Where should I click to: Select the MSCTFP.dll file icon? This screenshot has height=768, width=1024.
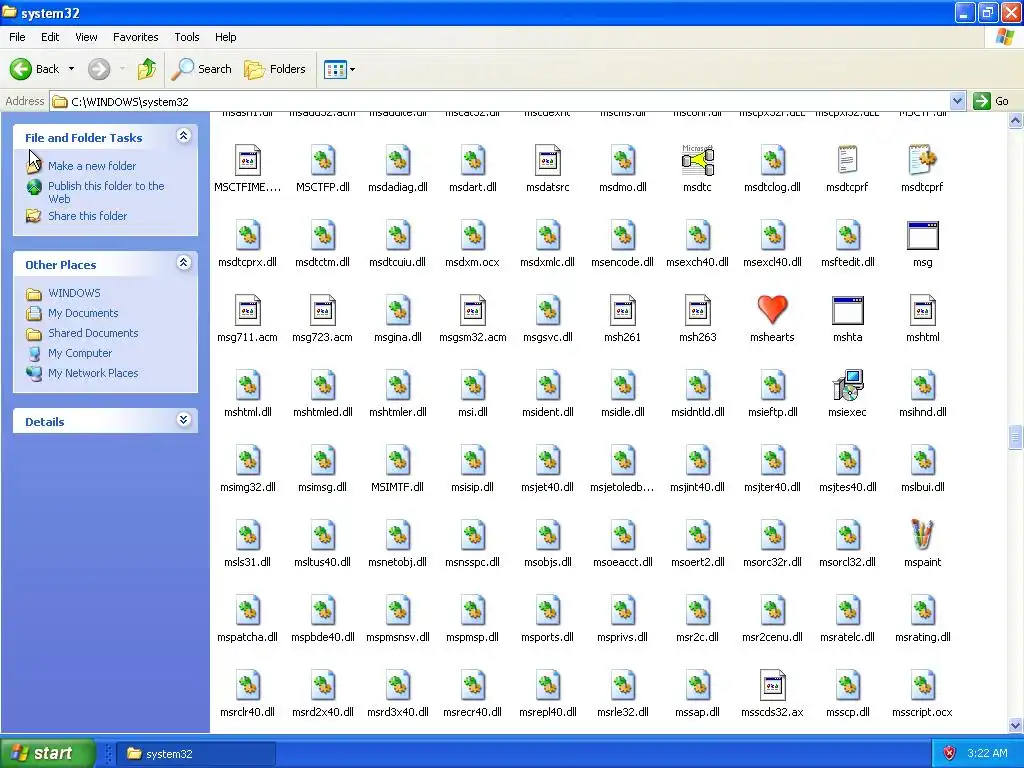tap(323, 160)
